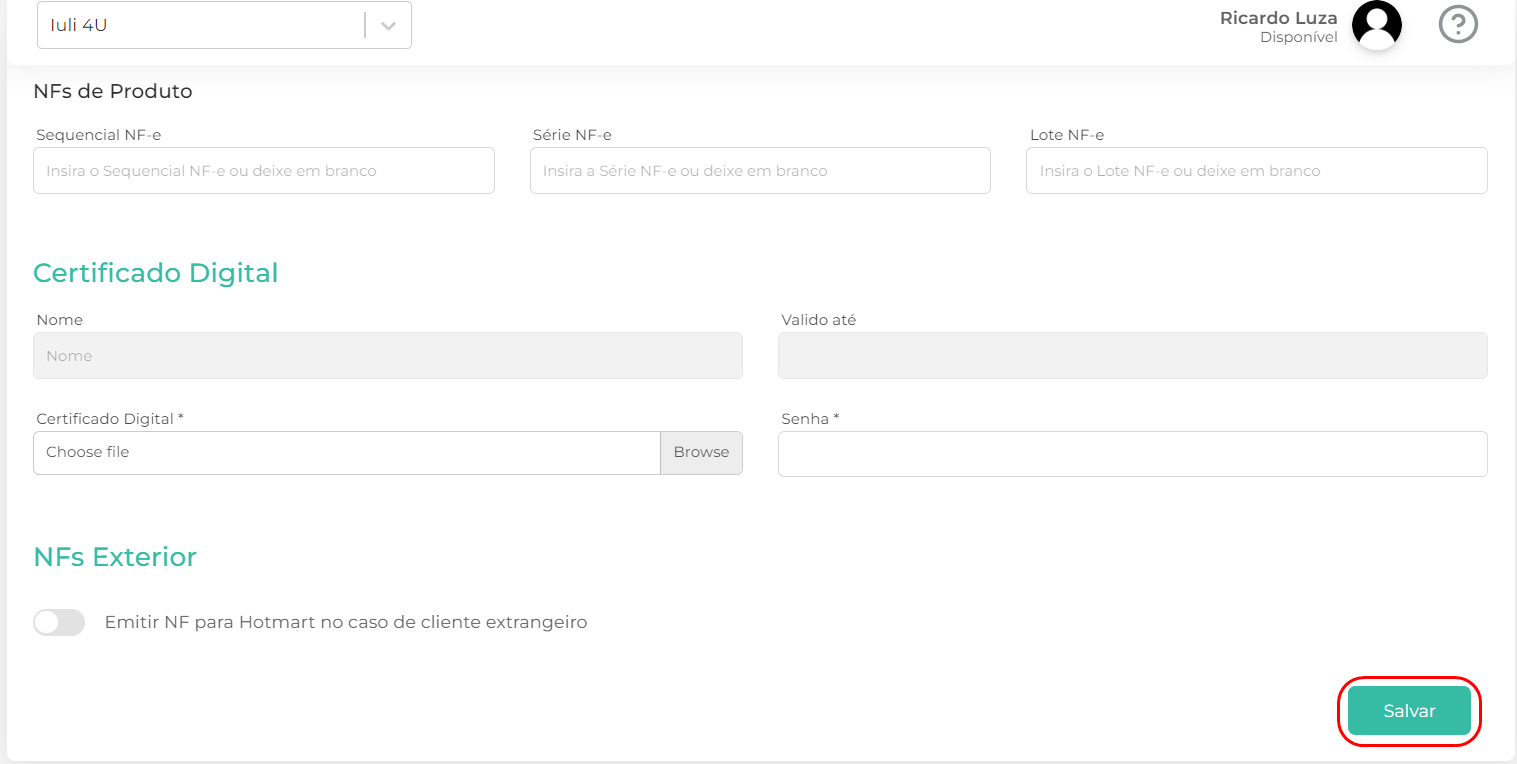Click the Browse file button
The image size is (1517, 764).
pos(701,452)
